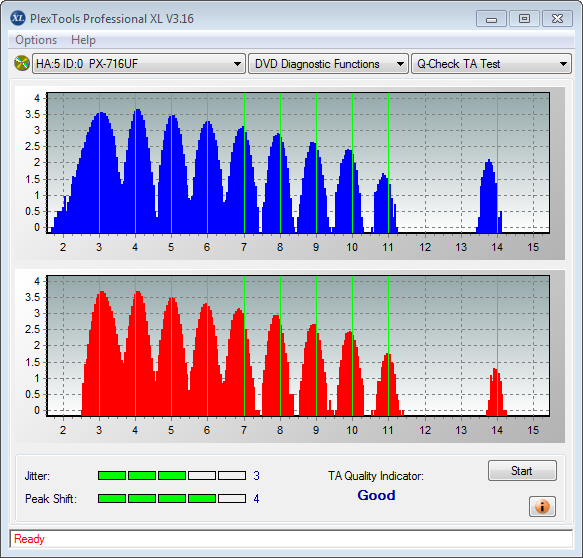Click the Jitter level bar indicator
This screenshot has height=558, width=583.
(x=172, y=475)
